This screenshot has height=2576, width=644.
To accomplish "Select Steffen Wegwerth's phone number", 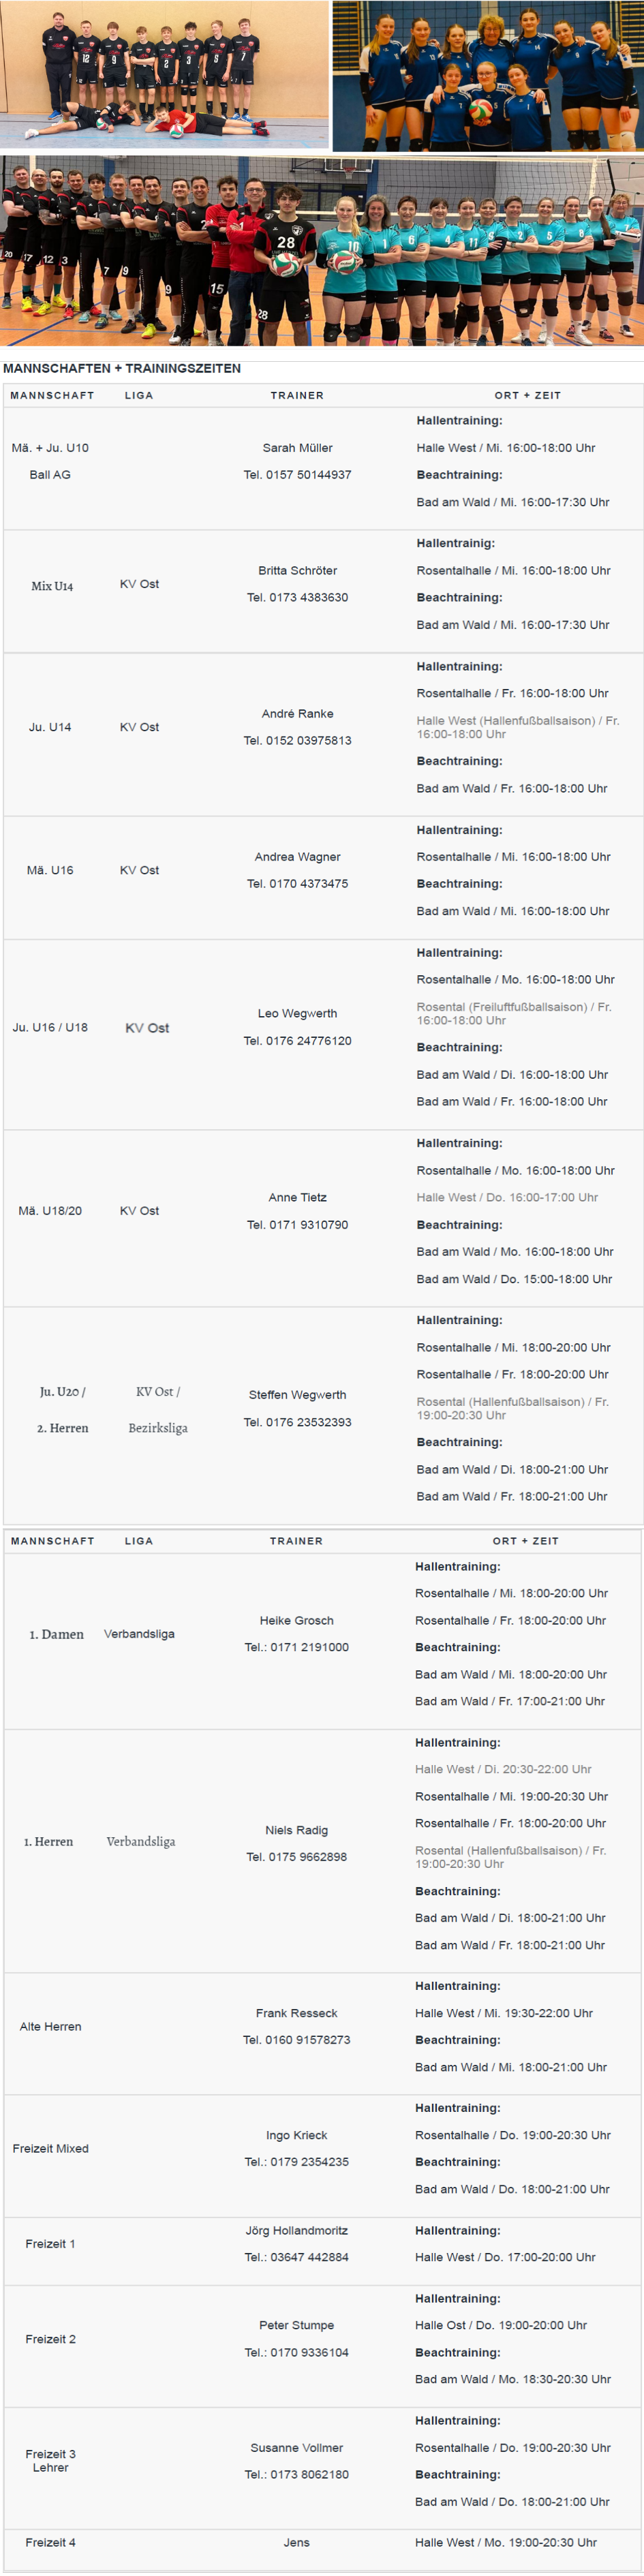I will click(x=298, y=1422).
